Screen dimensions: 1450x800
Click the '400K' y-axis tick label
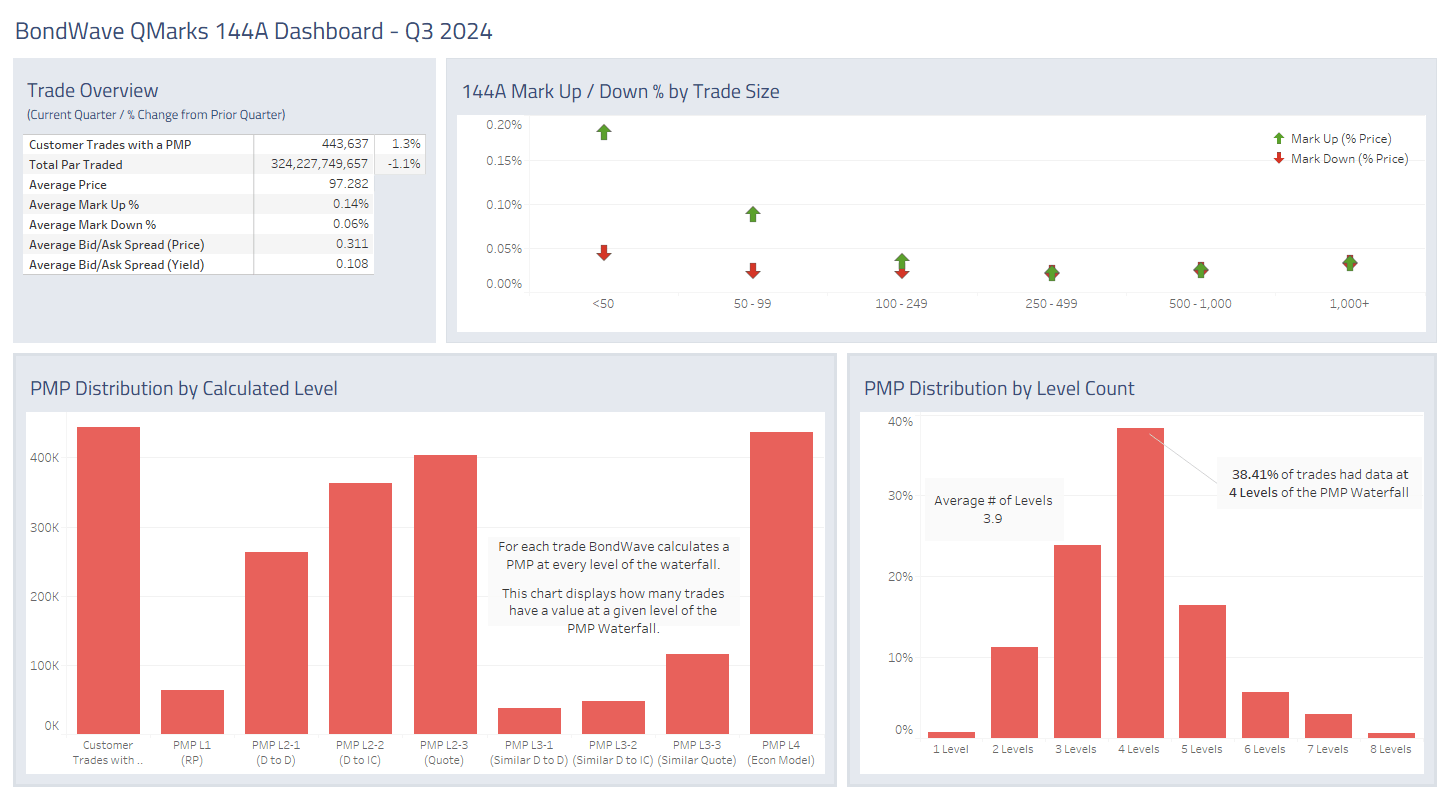tap(44, 459)
